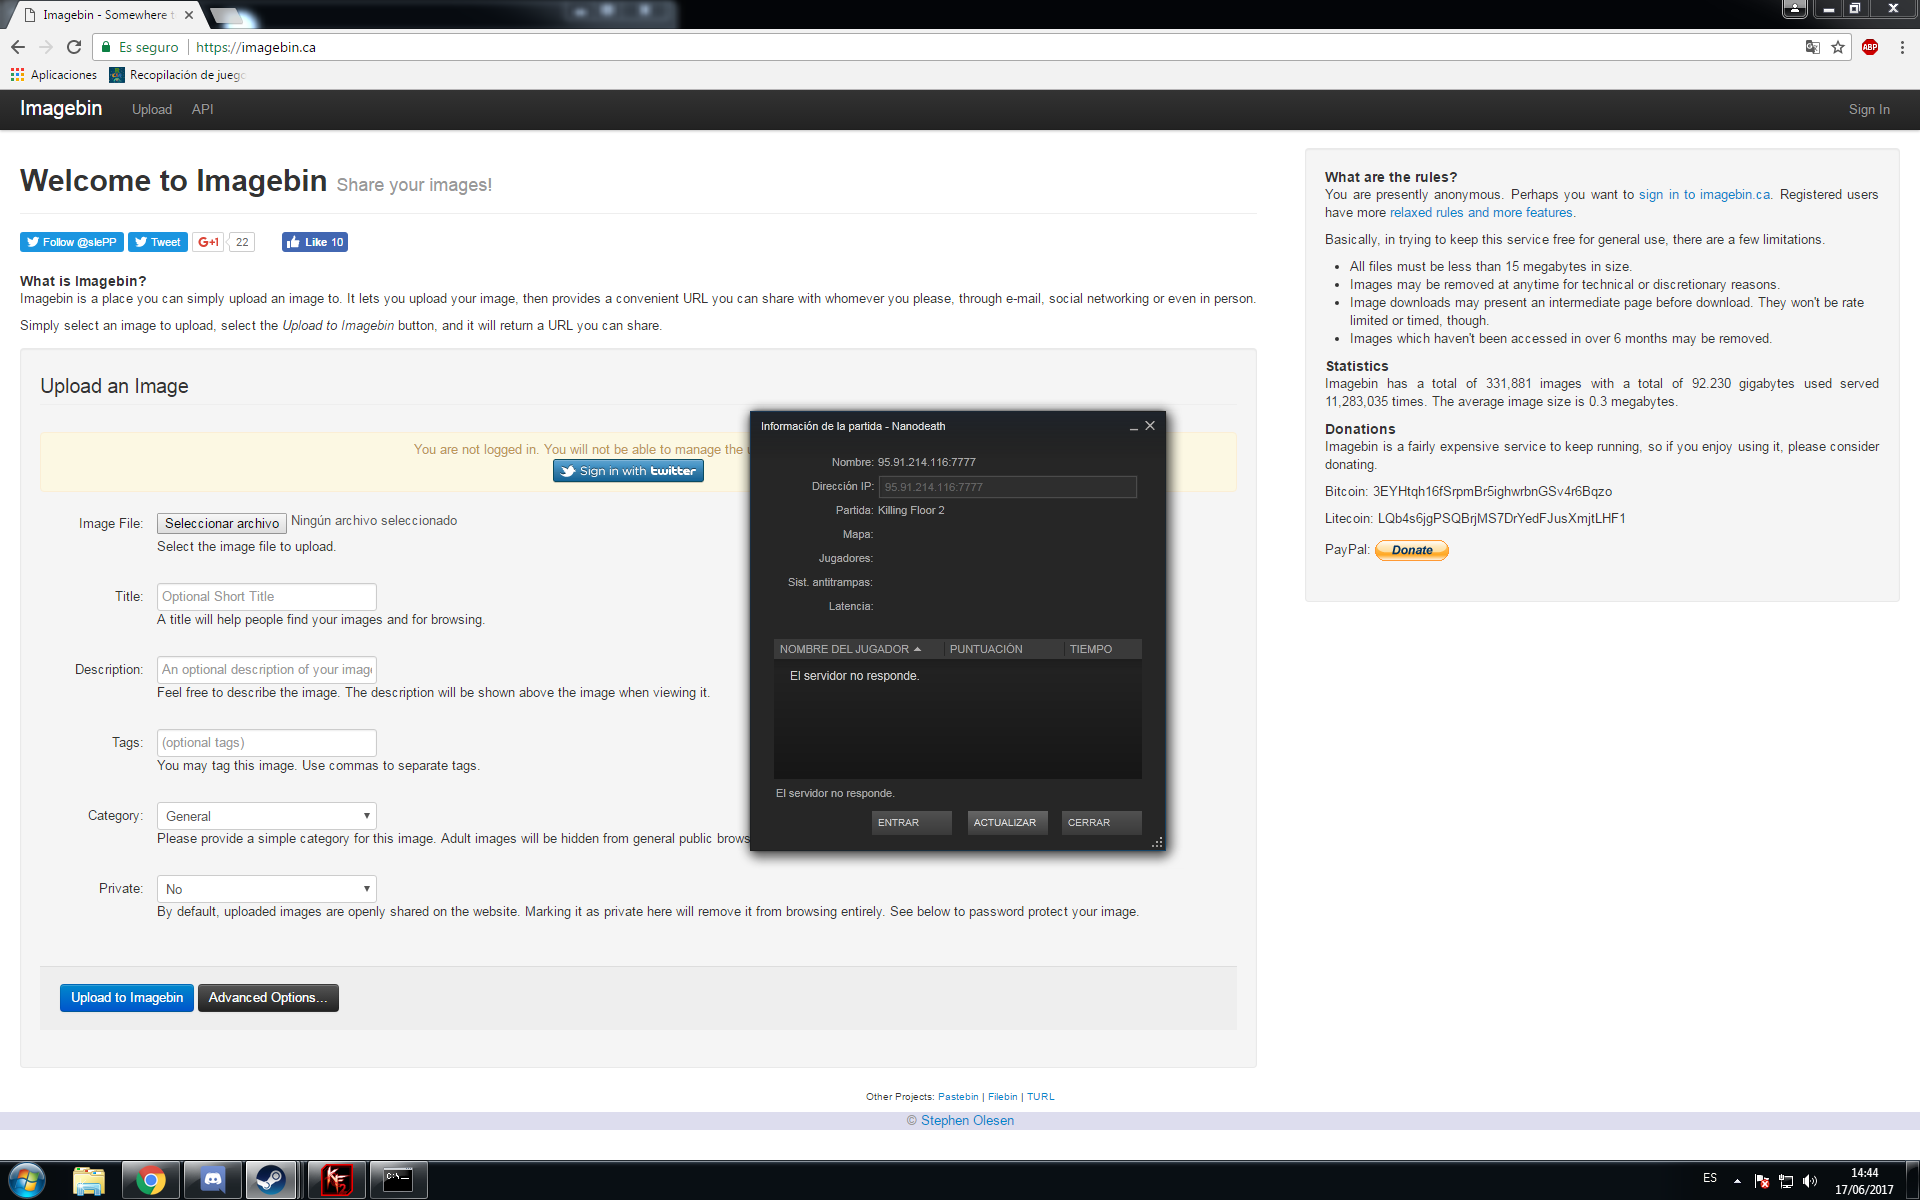Open Killing Floor from the taskbar
Screen dimensions: 1920x1200
tap(337, 1180)
